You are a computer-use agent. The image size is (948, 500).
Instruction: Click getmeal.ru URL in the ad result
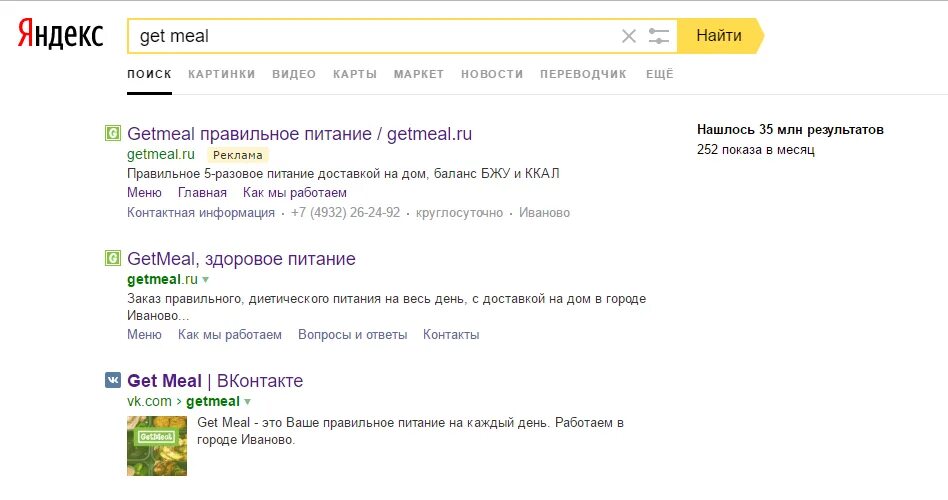(161, 155)
